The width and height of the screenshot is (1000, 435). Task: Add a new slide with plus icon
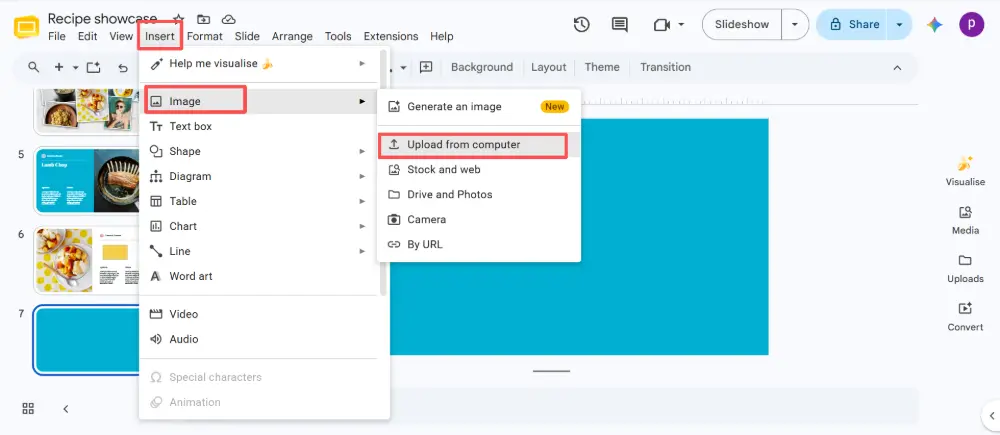tap(59, 67)
